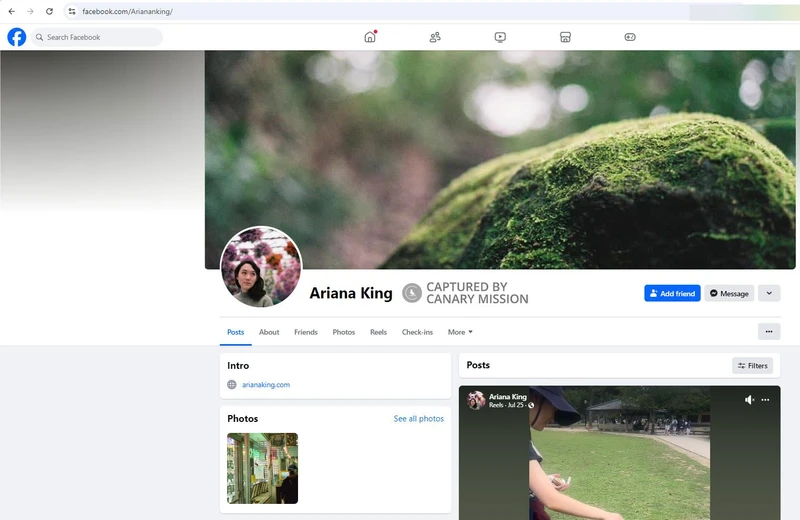Open the three-dot menu on the reel
The width and height of the screenshot is (800, 520).
tap(765, 400)
